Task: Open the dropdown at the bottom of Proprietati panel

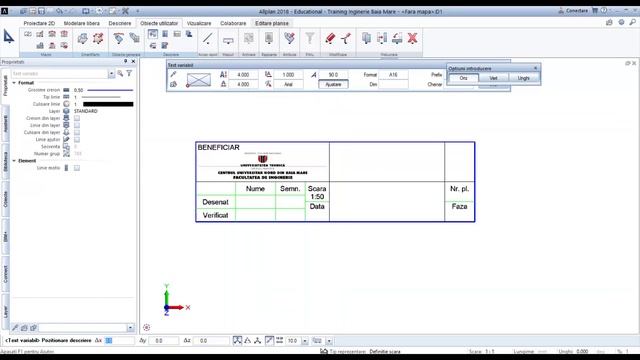Action: pos(130,328)
